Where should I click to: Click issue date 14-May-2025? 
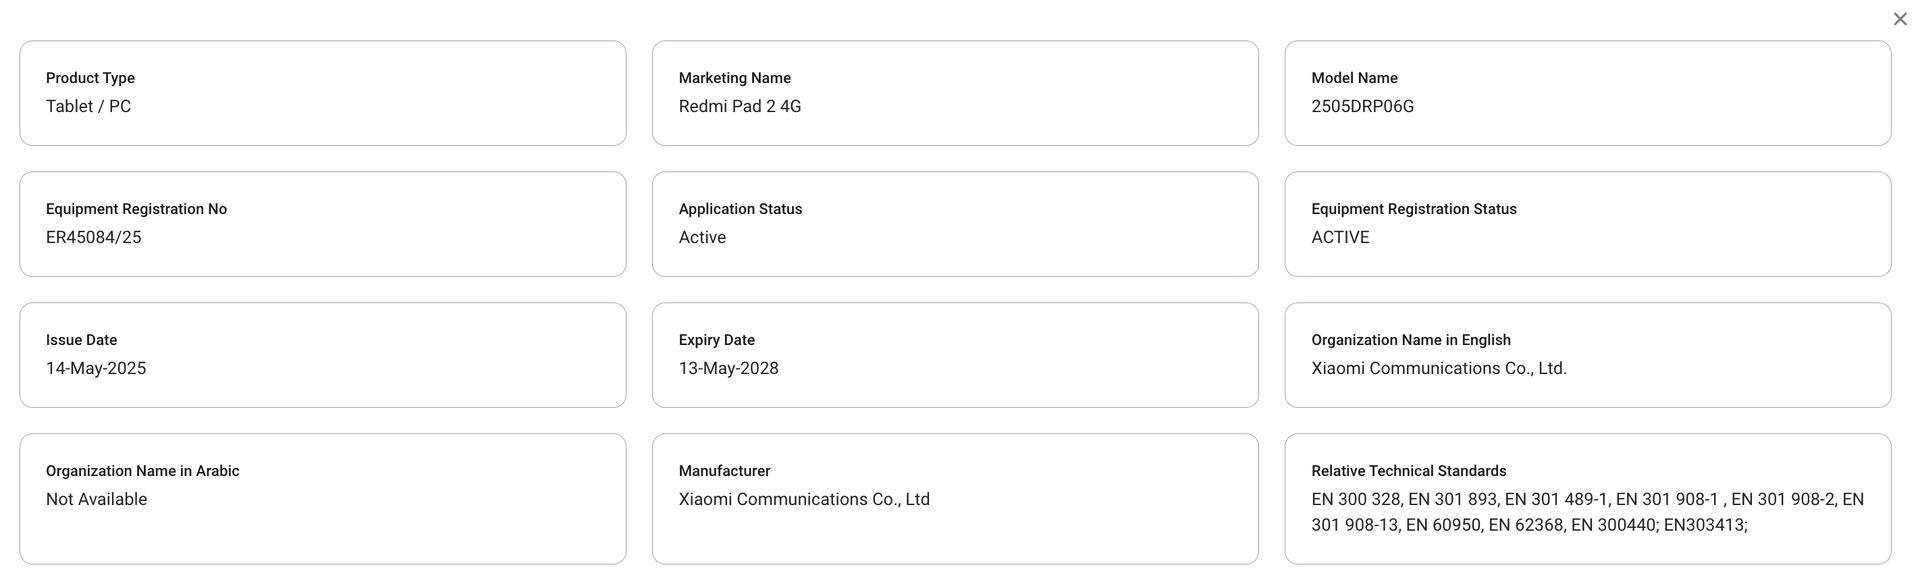click(96, 368)
